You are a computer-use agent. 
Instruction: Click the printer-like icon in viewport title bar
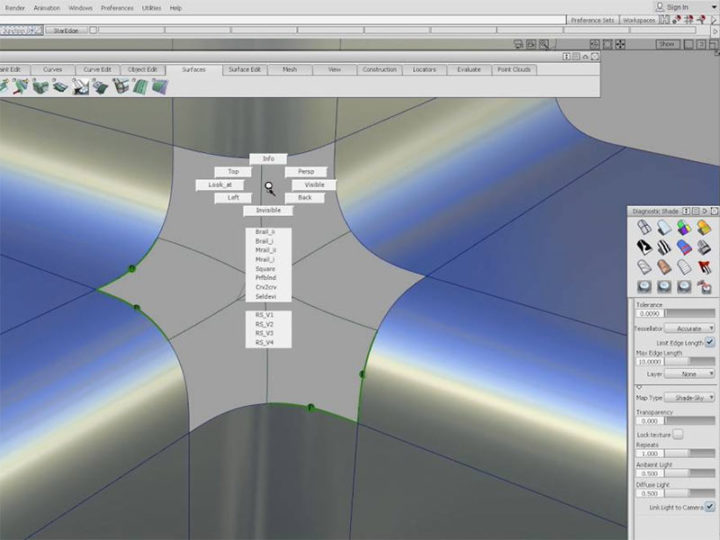(518, 44)
